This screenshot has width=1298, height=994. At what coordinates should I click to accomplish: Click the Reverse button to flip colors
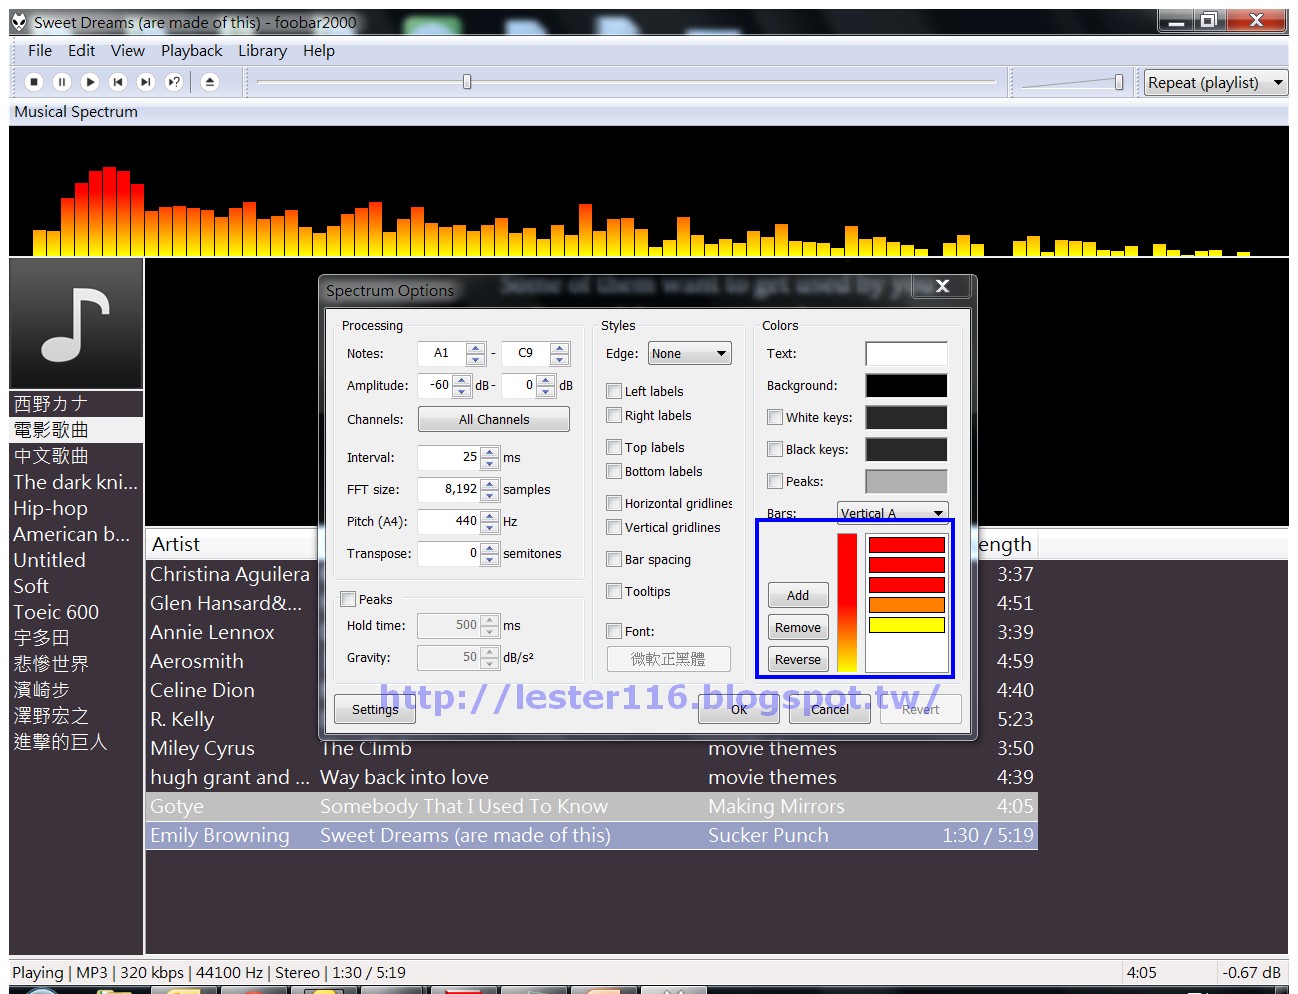click(797, 658)
